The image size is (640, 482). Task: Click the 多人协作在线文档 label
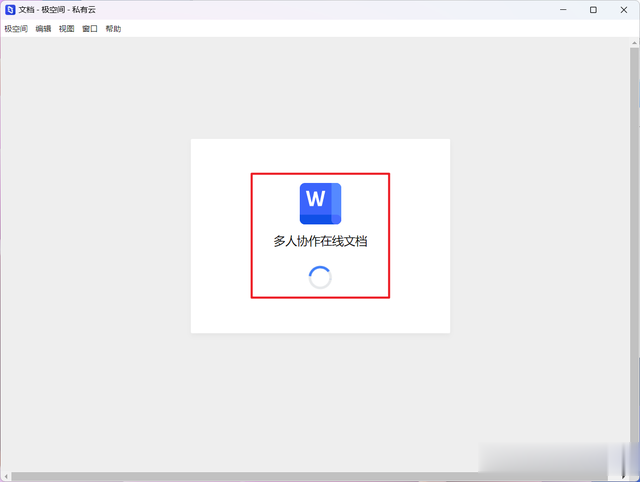[x=320, y=241]
